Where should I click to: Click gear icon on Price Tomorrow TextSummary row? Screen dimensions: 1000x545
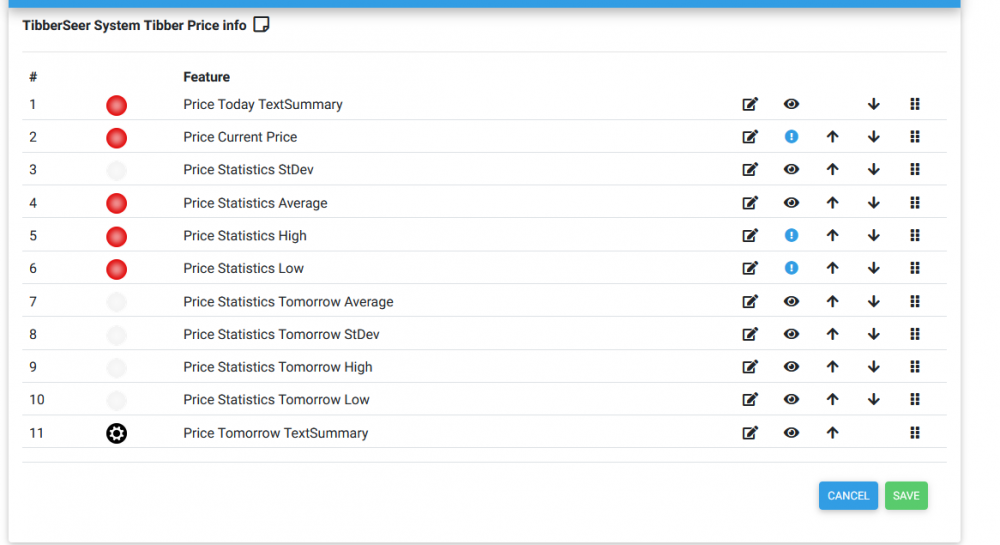point(117,433)
